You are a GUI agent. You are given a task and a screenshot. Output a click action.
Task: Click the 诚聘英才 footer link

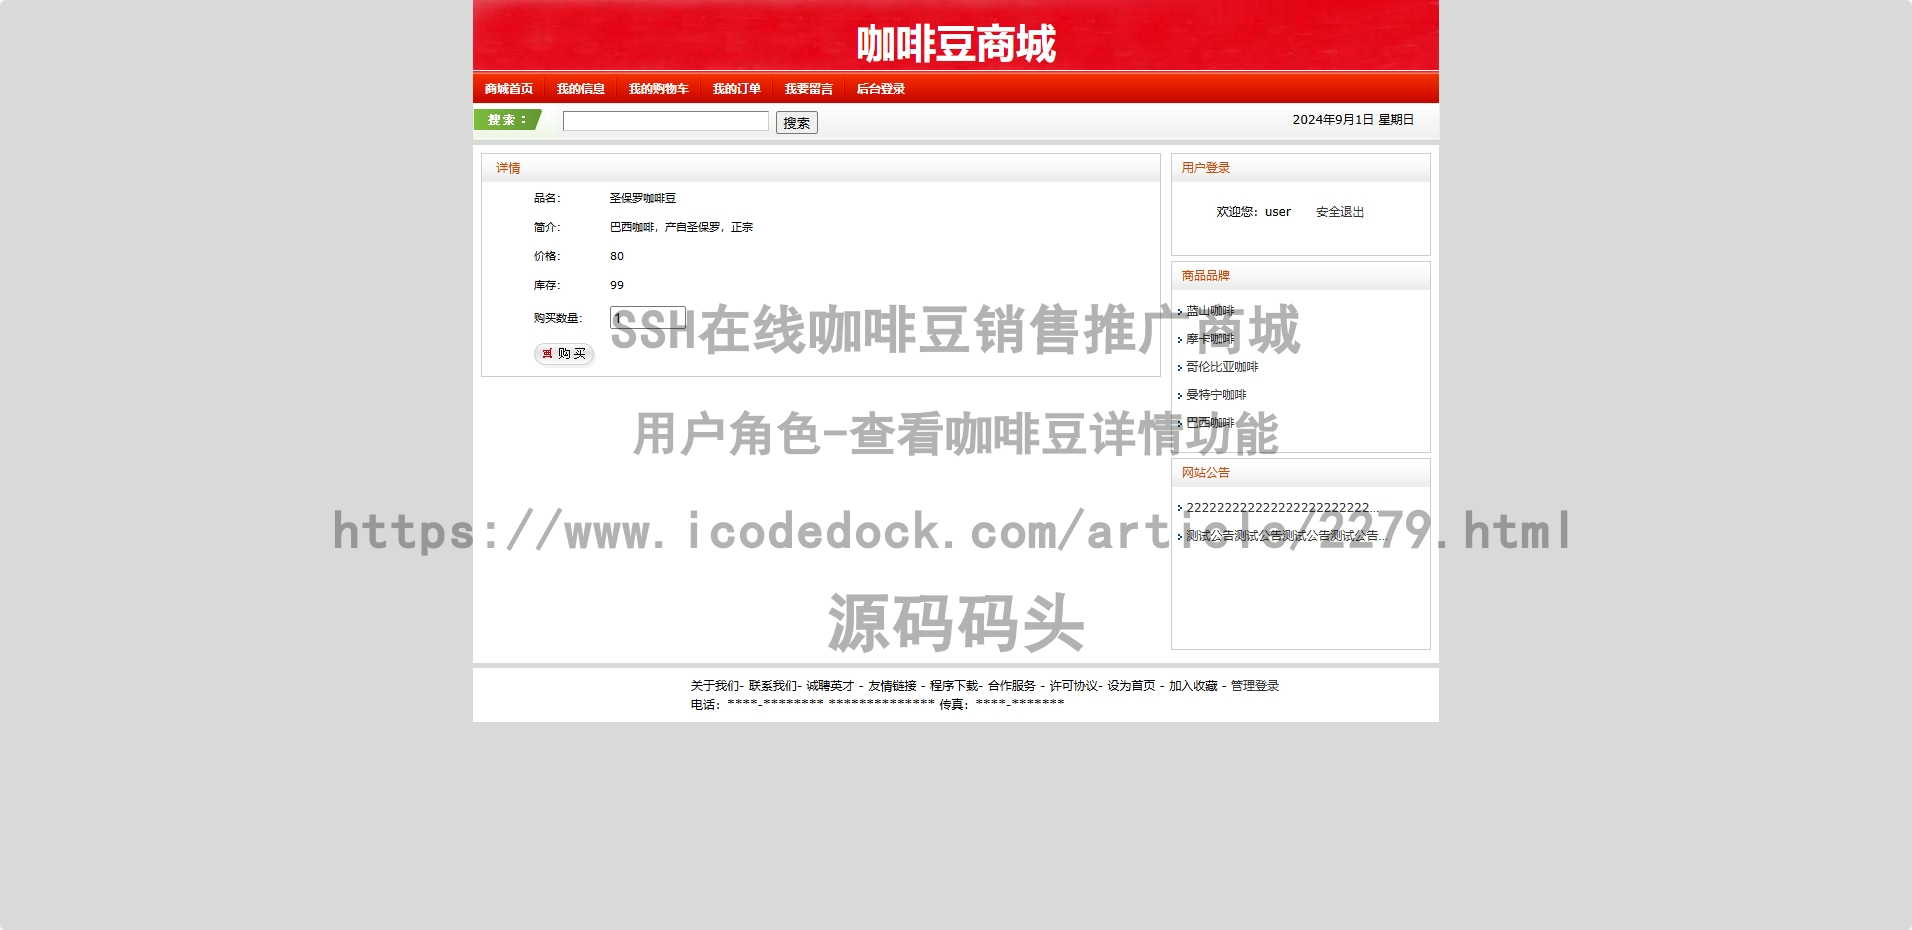click(x=830, y=686)
